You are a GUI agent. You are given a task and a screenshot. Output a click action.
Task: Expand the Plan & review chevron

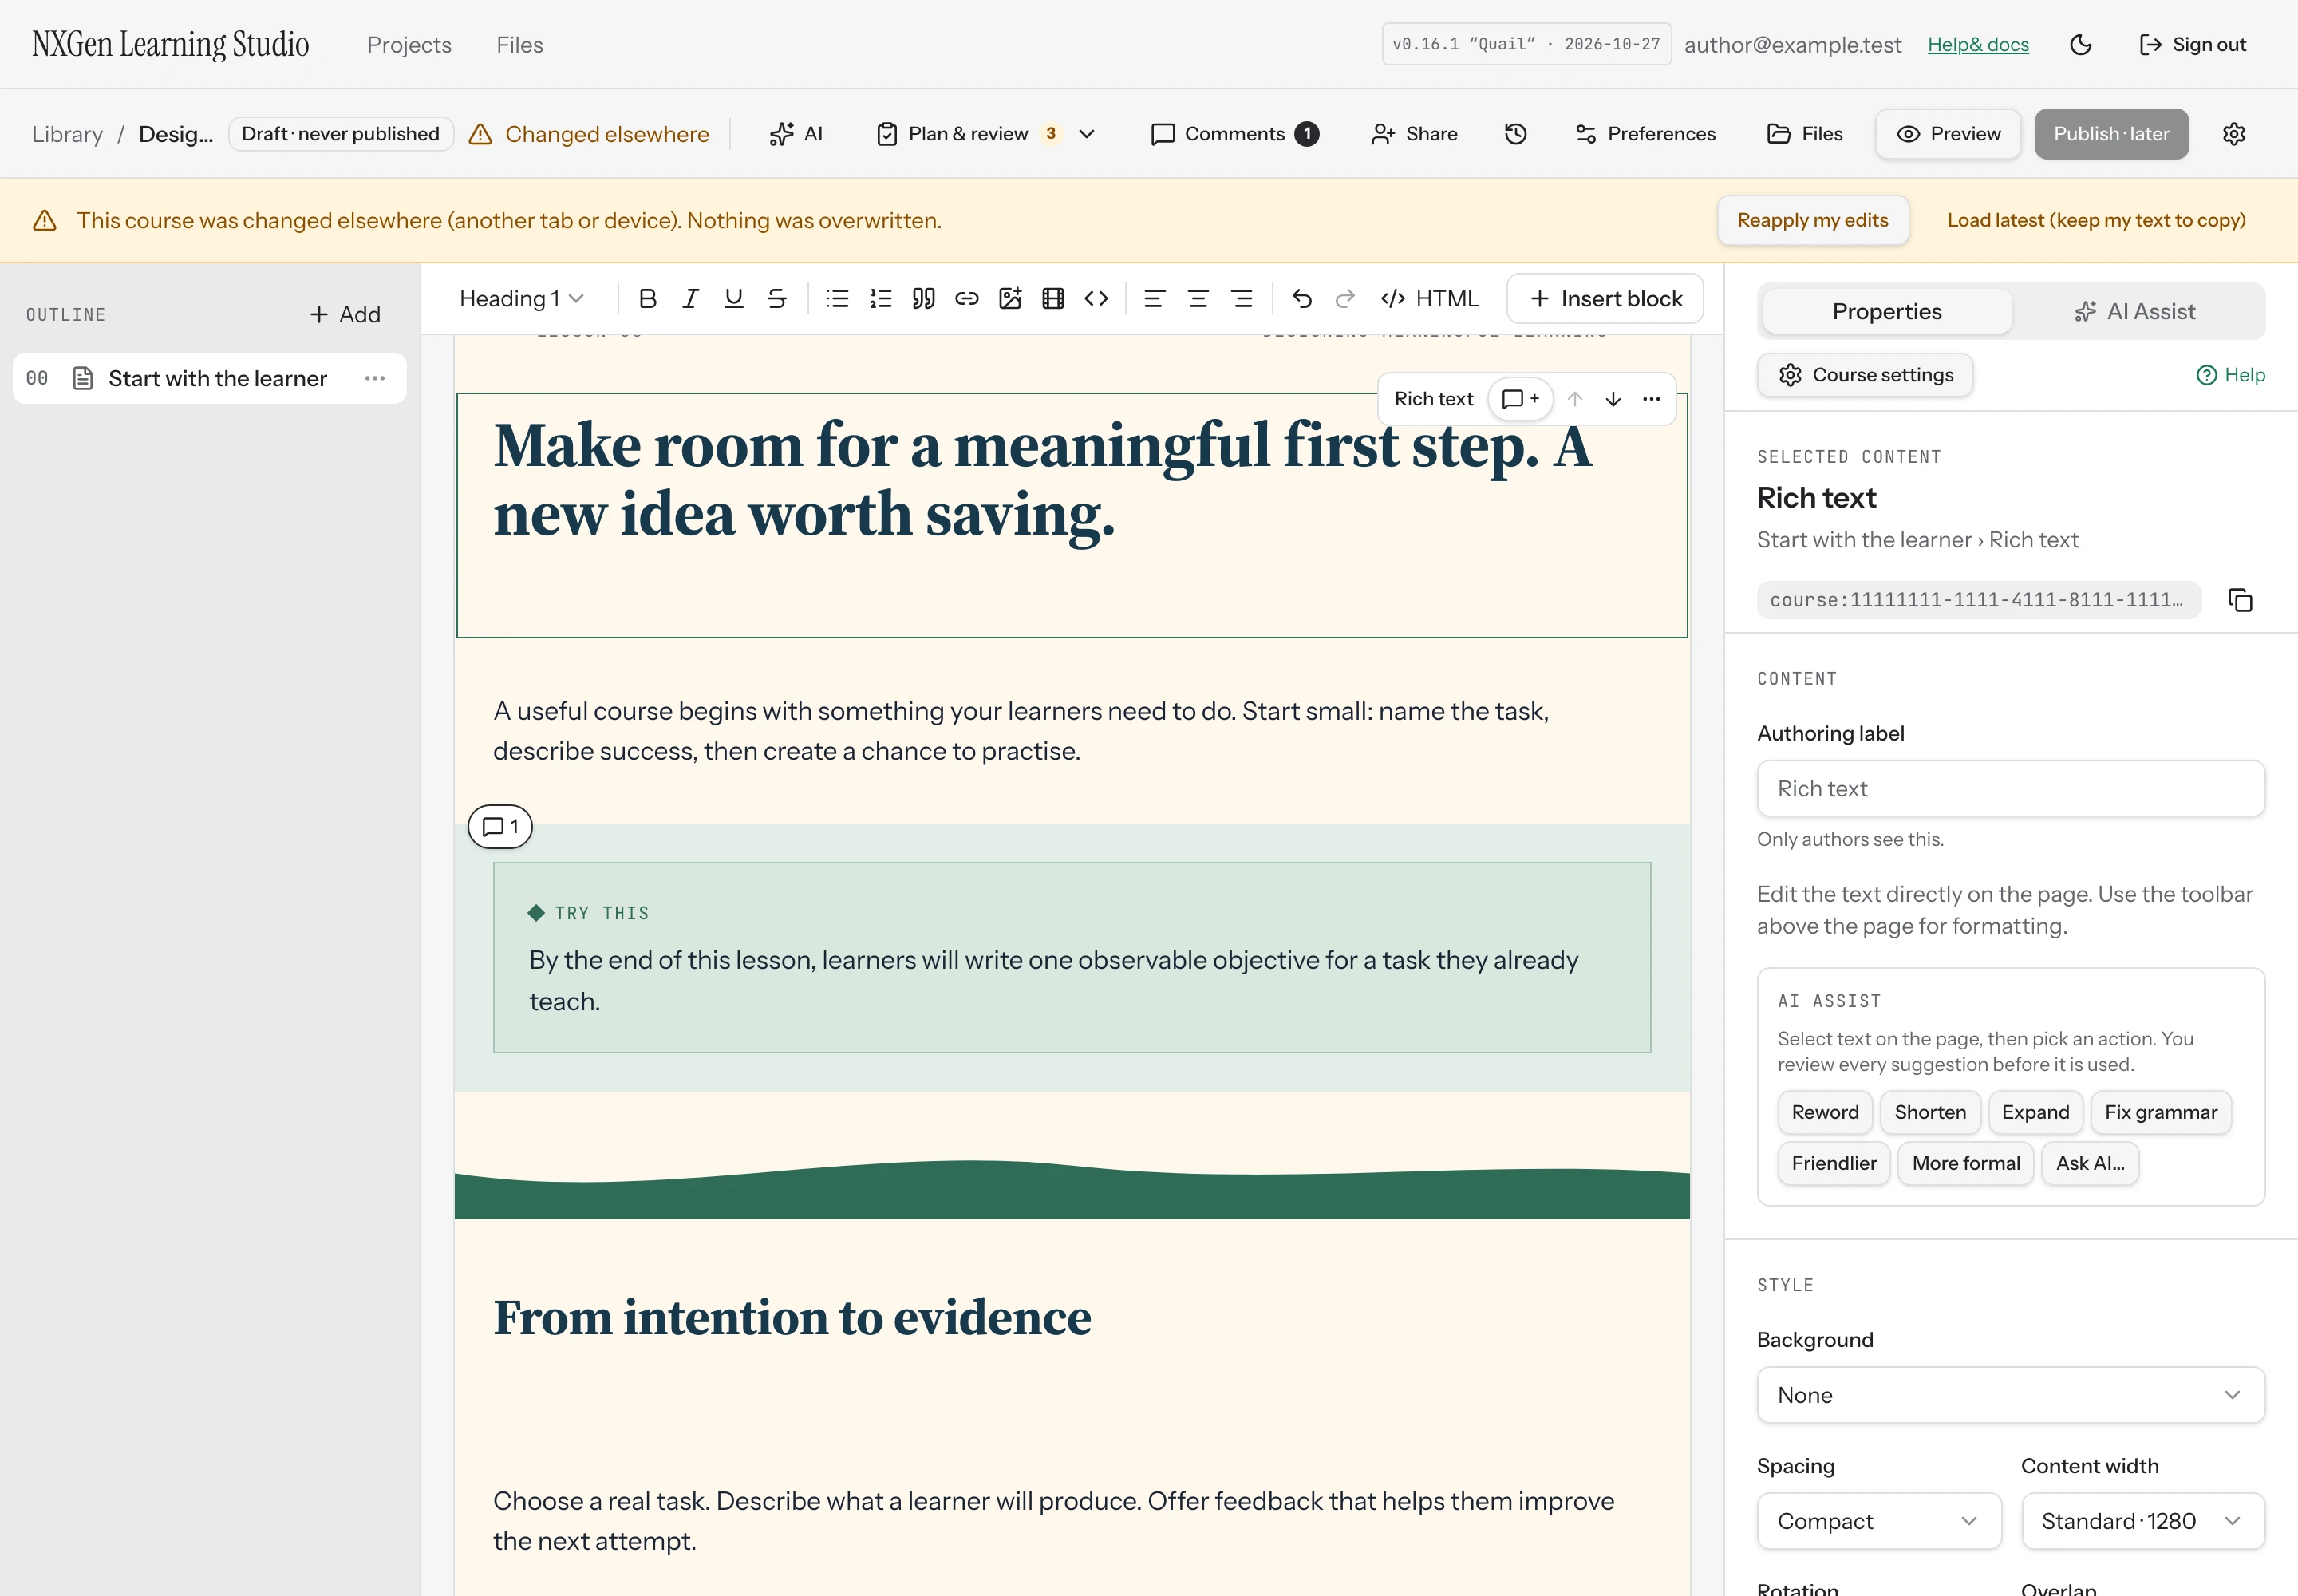(x=1087, y=134)
